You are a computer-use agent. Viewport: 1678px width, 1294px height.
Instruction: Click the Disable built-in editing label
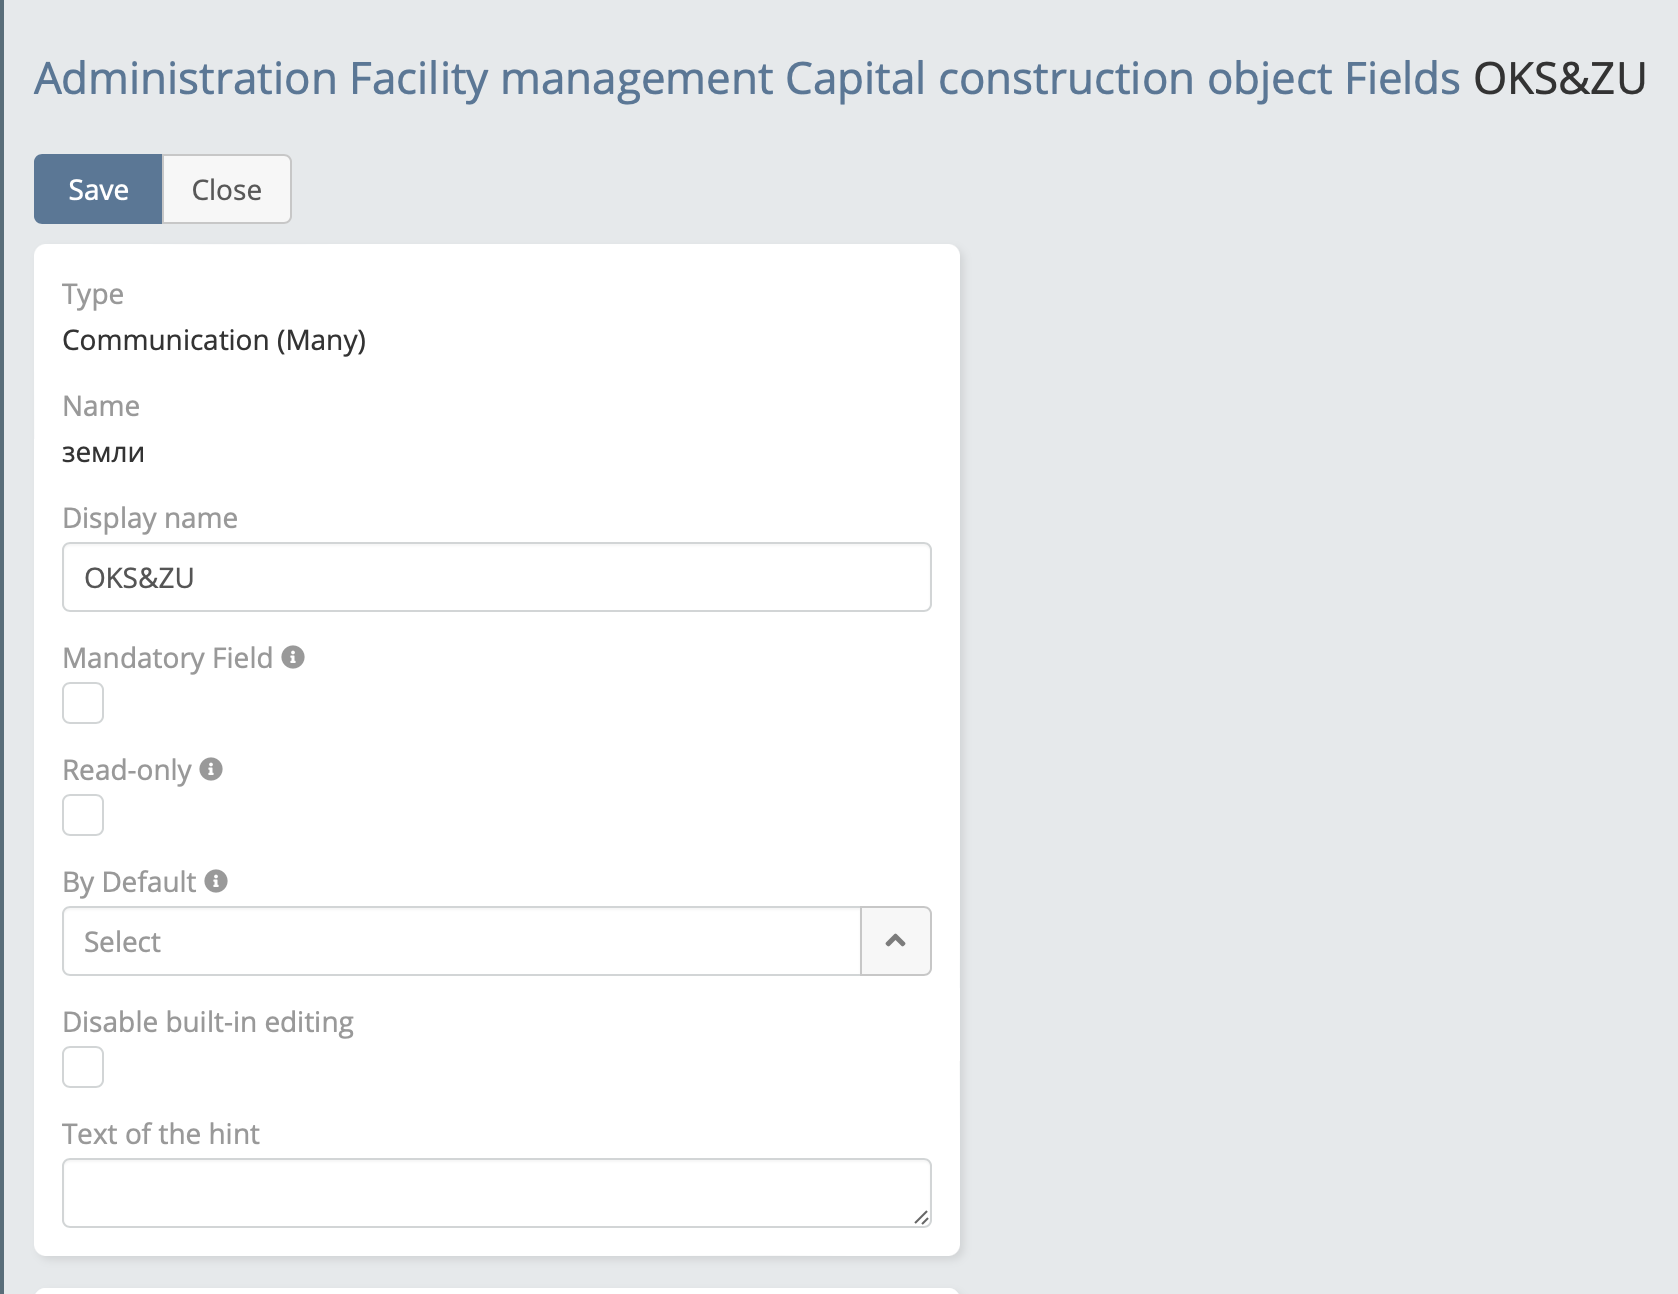click(x=208, y=1022)
